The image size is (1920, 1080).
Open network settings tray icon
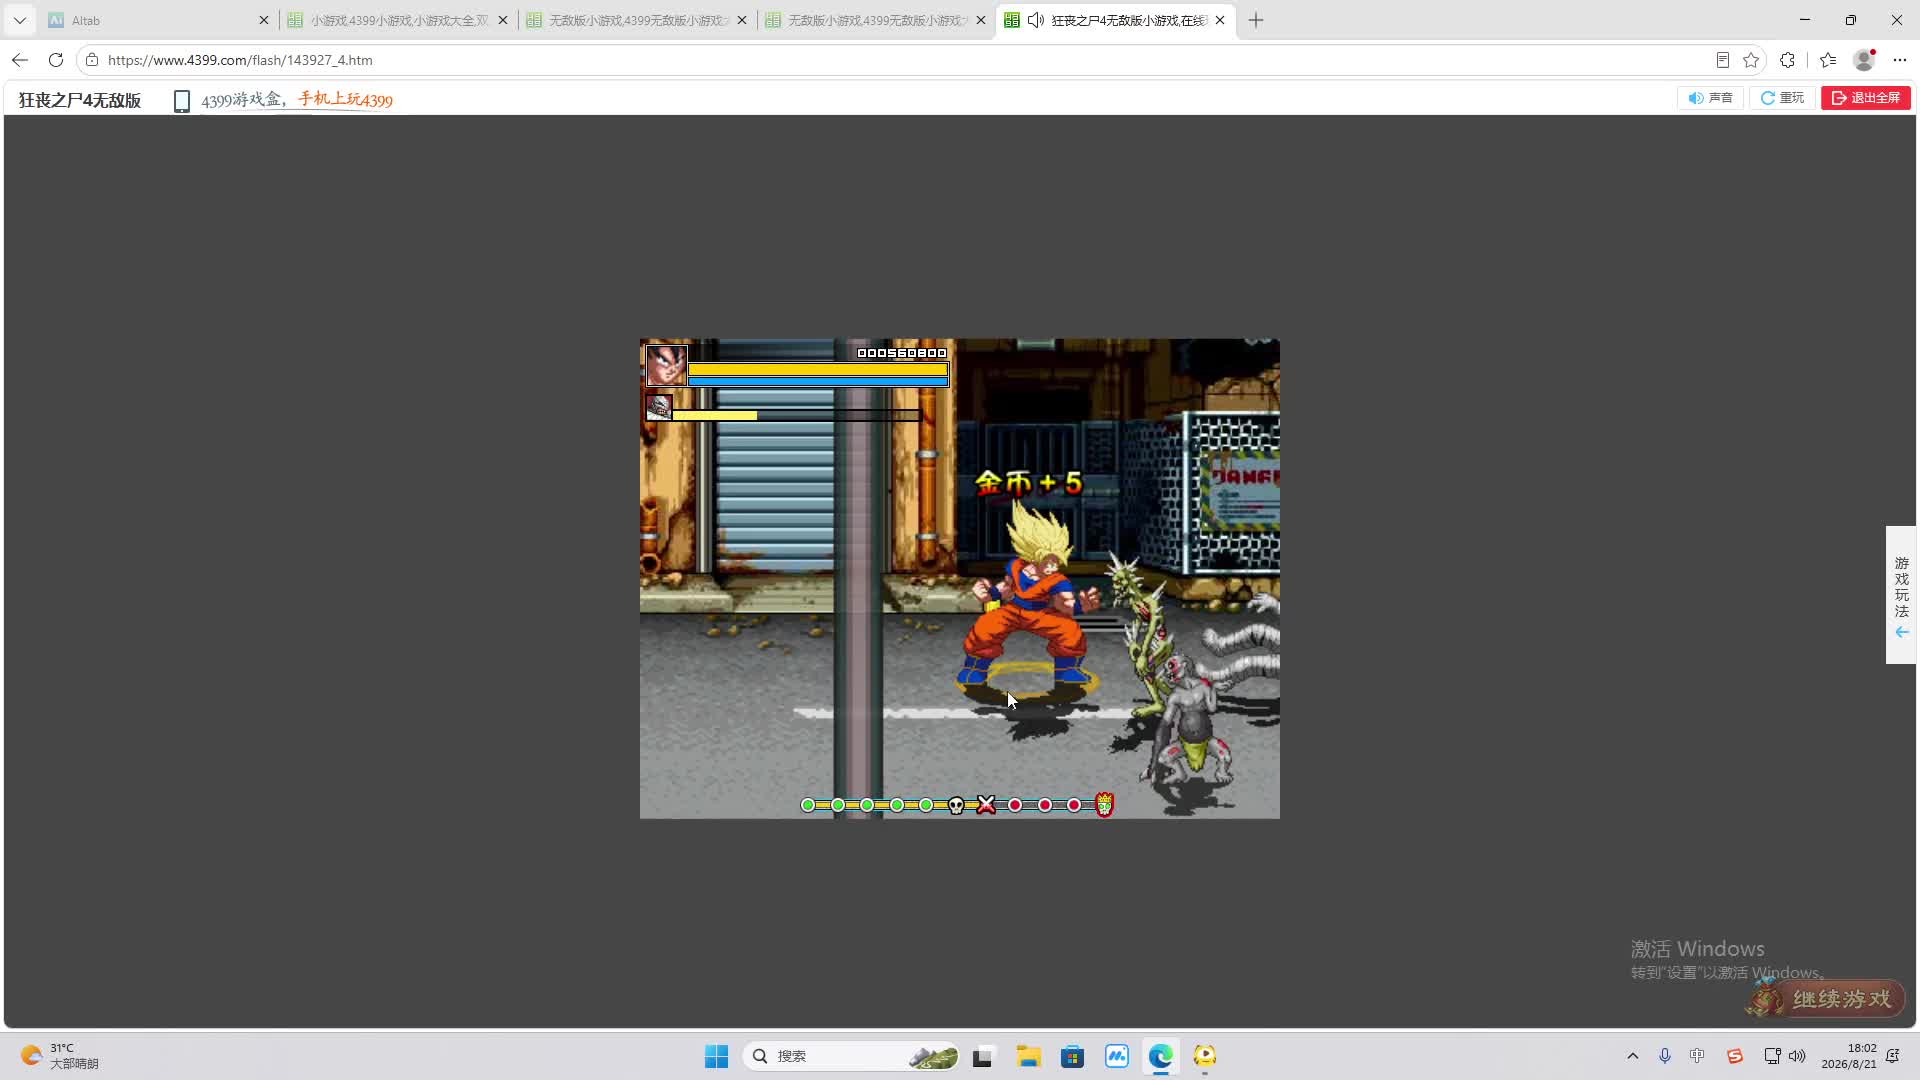click(1772, 1056)
